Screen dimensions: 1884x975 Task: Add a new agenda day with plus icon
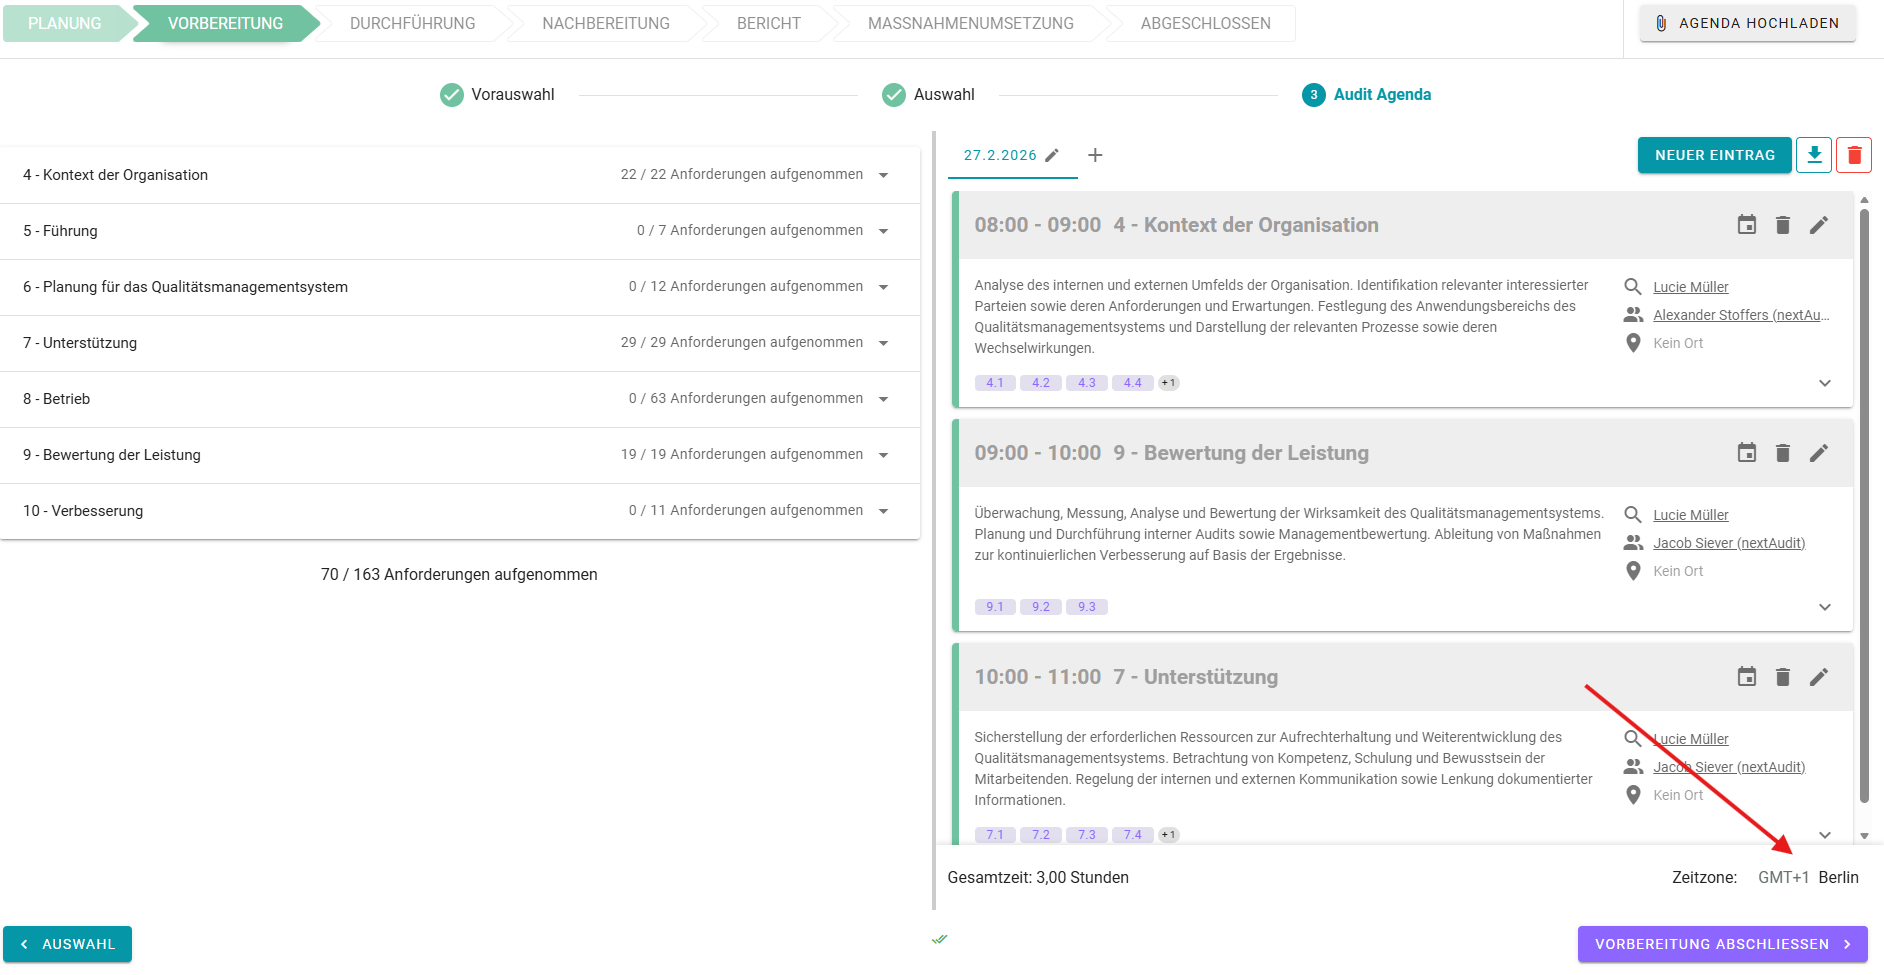tap(1095, 155)
